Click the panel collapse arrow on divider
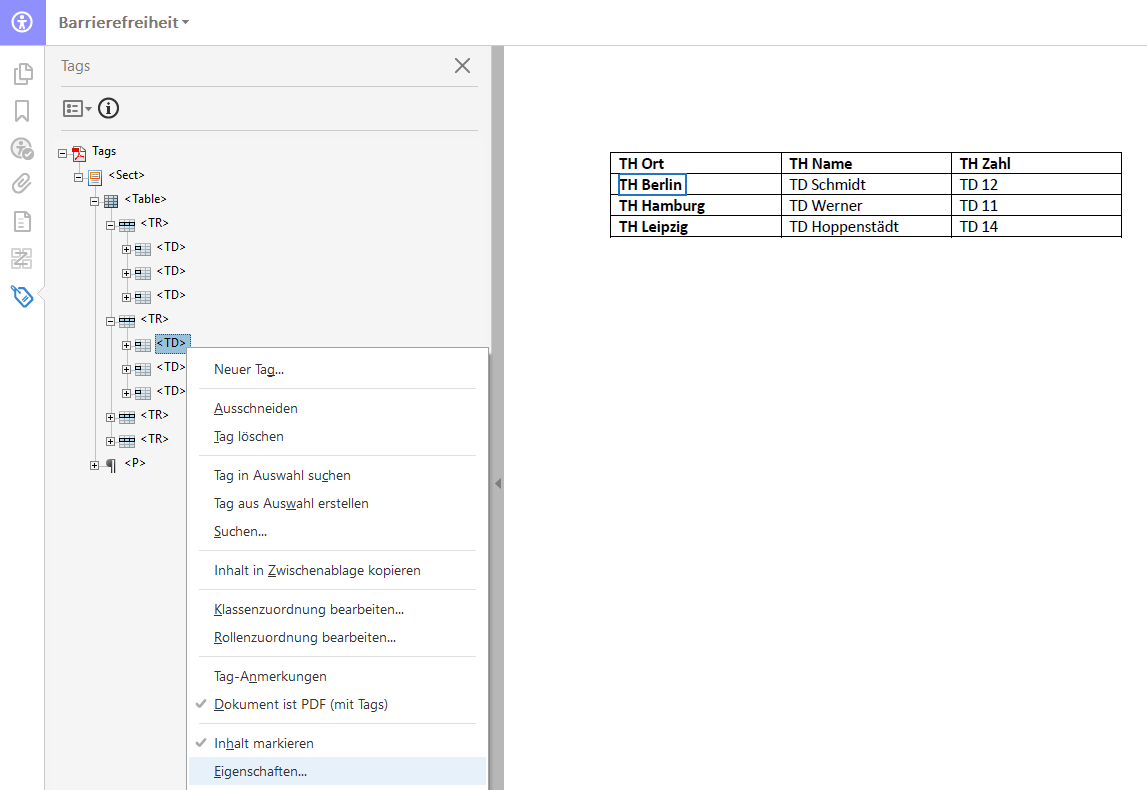 click(x=497, y=483)
